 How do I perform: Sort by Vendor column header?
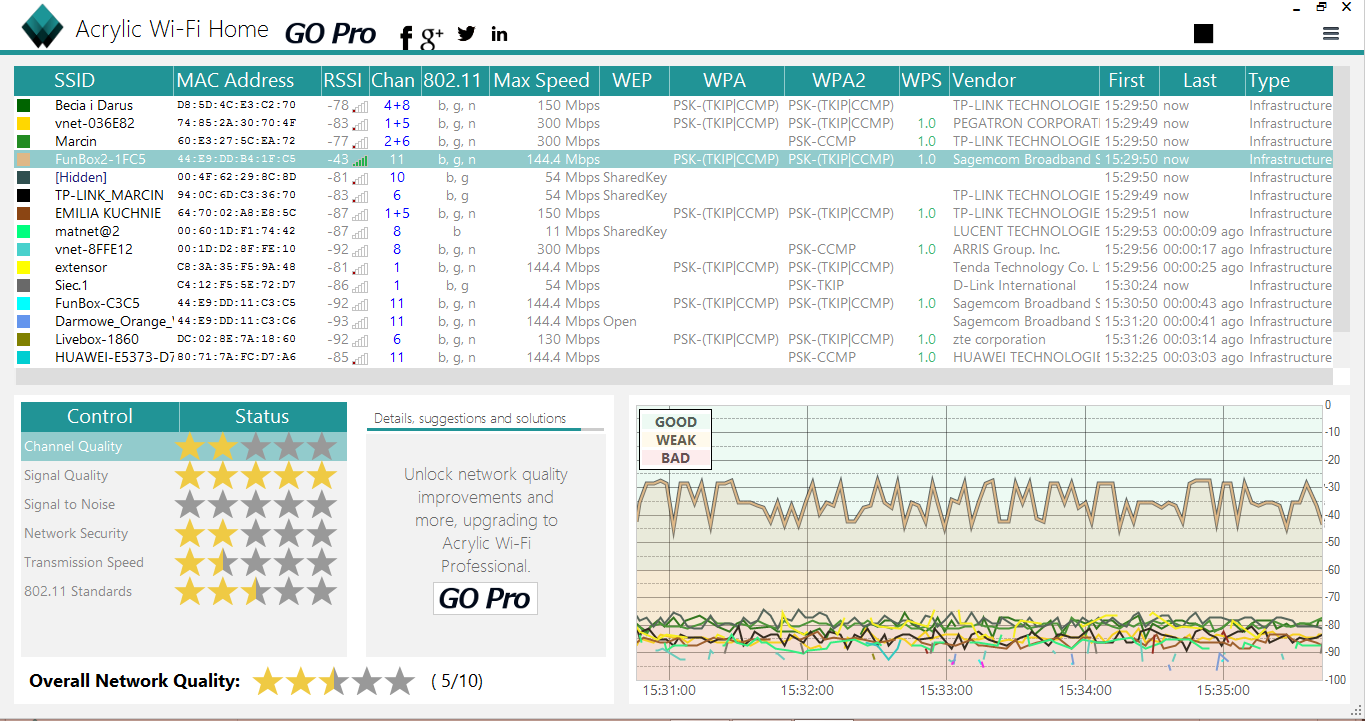coord(1024,81)
